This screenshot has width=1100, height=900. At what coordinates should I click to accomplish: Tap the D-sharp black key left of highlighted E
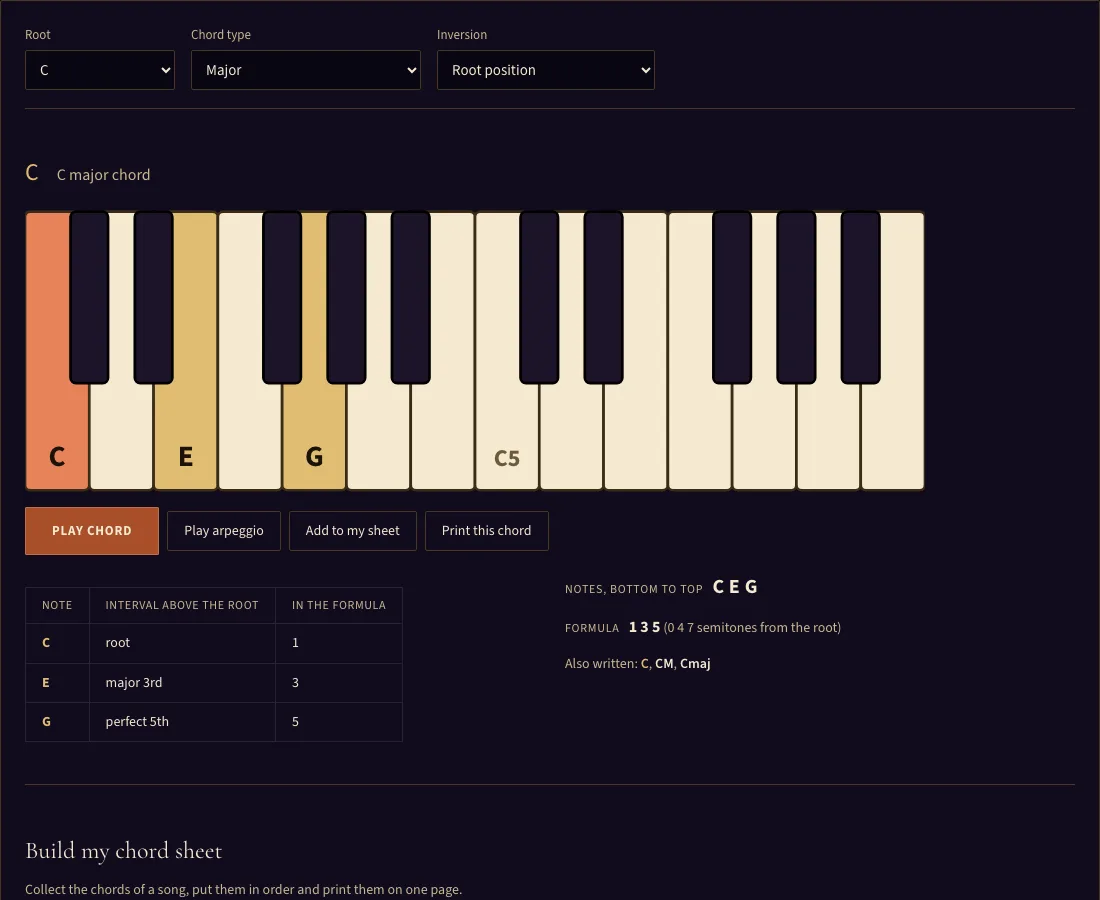coord(154,298)
